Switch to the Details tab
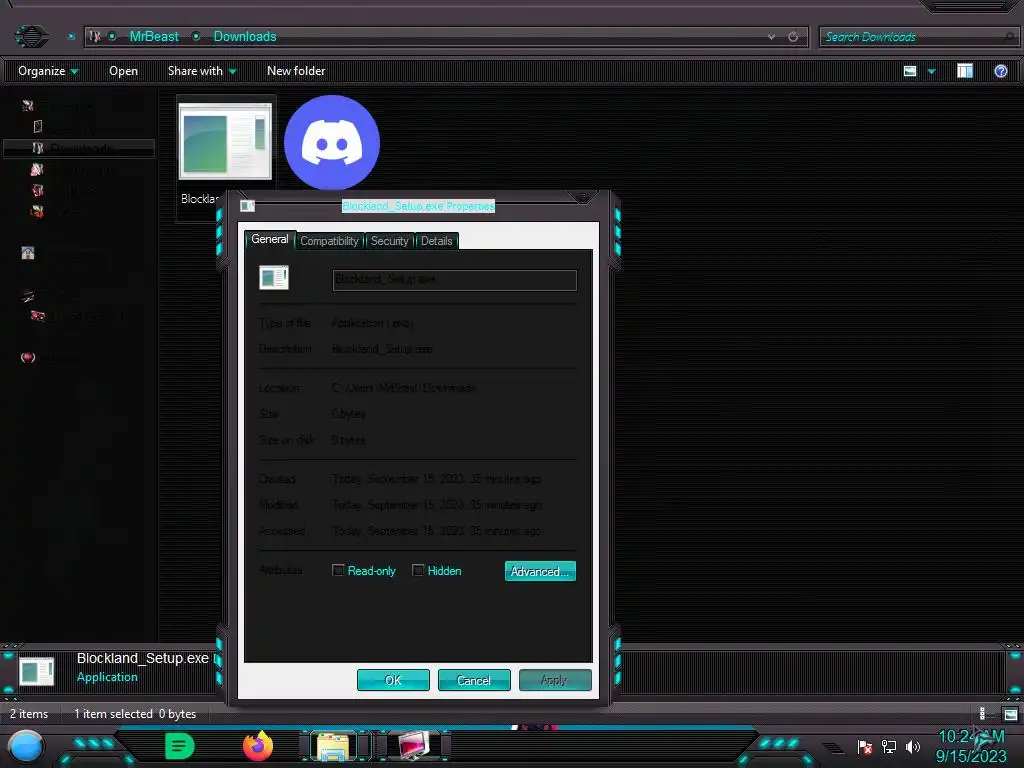The image size is (1024, 768). (436, 241)
